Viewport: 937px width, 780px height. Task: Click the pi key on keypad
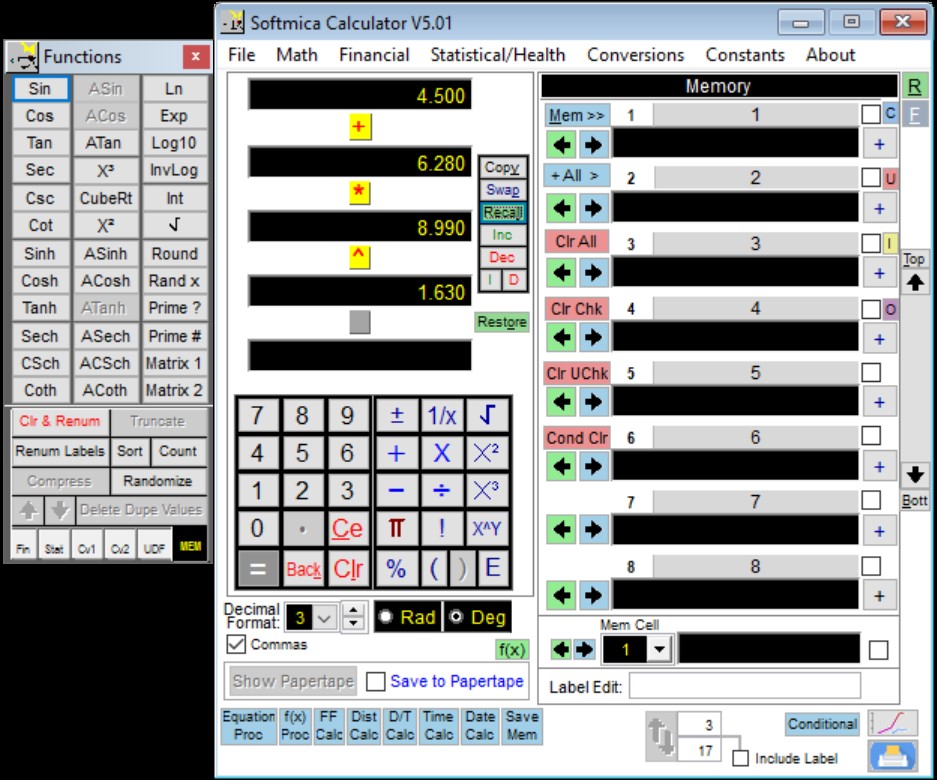tap(396, 528)
